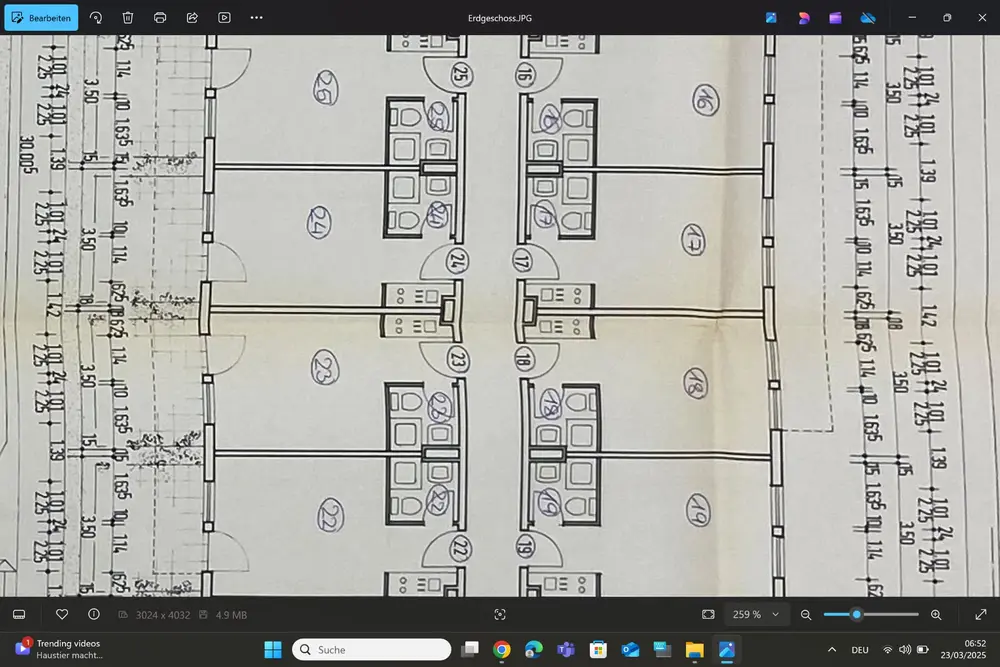Open Microsoft Teams from the taskbar
This screenshot has width=1000, height=667.
coord(566,650)
